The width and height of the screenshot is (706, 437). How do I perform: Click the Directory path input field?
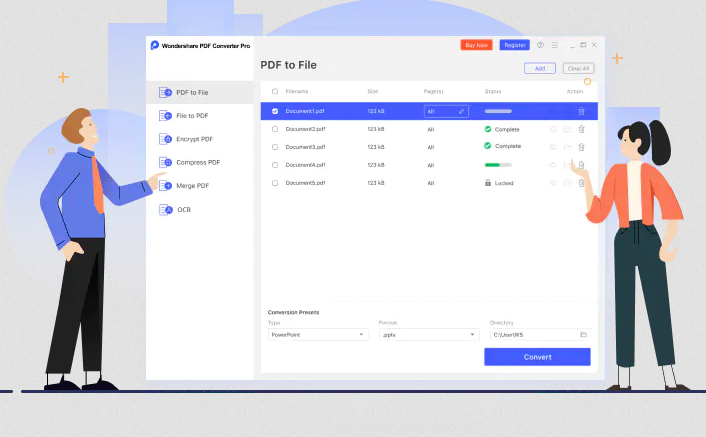click(x=530, y=335)
